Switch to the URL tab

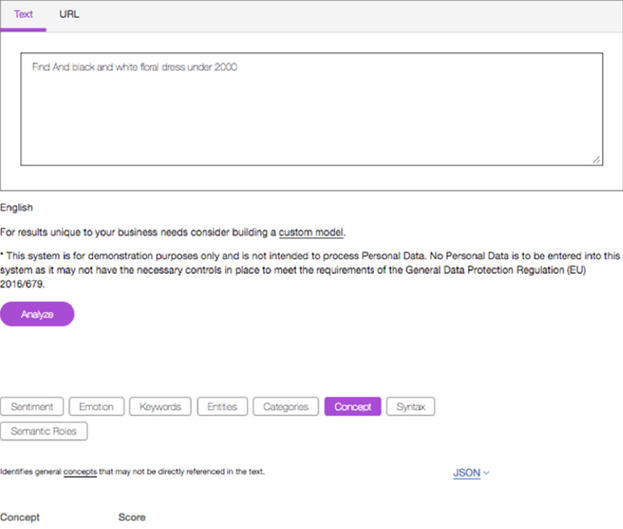tap(69, 15)
